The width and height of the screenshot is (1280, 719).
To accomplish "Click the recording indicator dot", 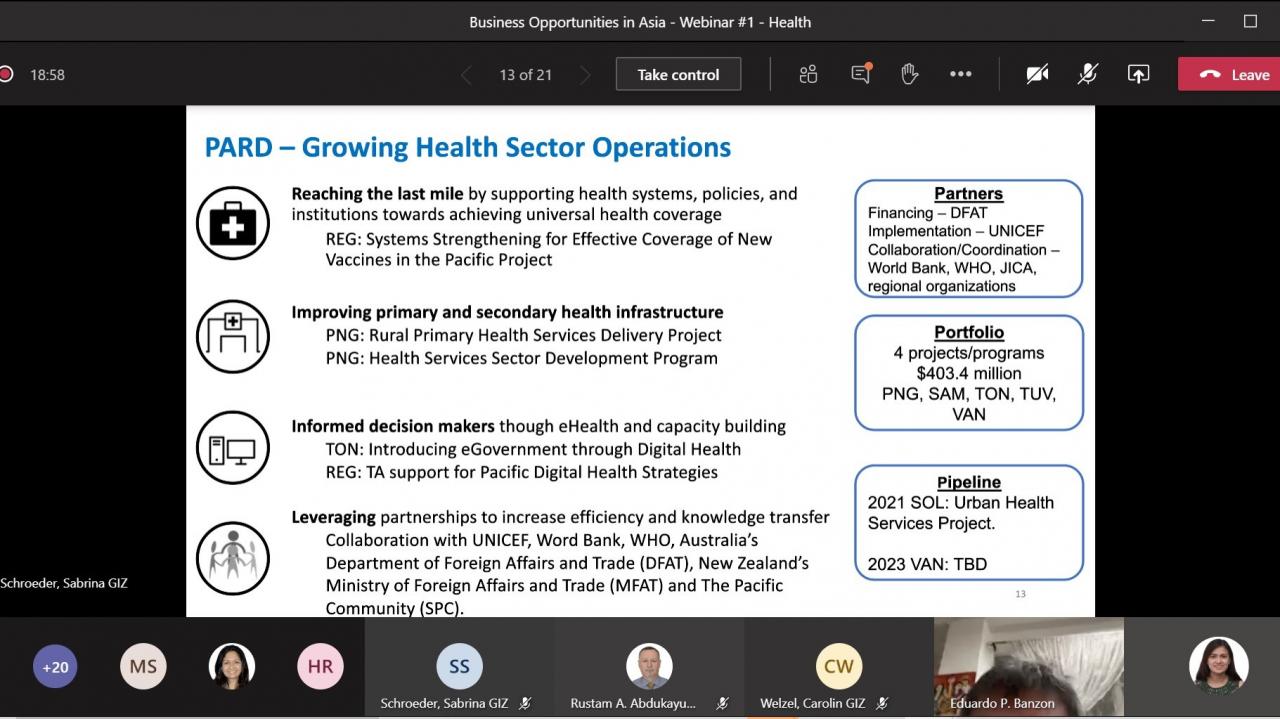I will 5,74.
